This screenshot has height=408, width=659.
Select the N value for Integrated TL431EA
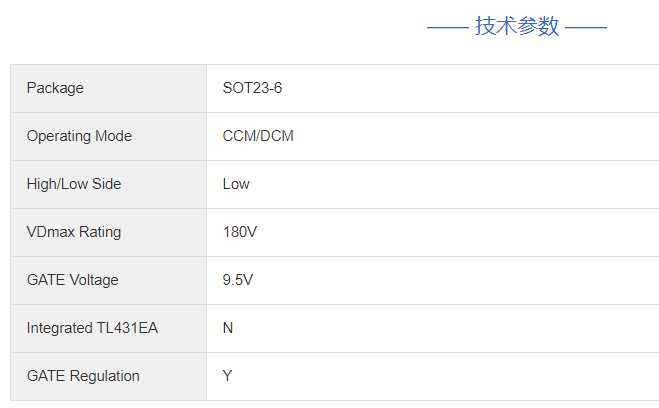[x=228, y=328]
